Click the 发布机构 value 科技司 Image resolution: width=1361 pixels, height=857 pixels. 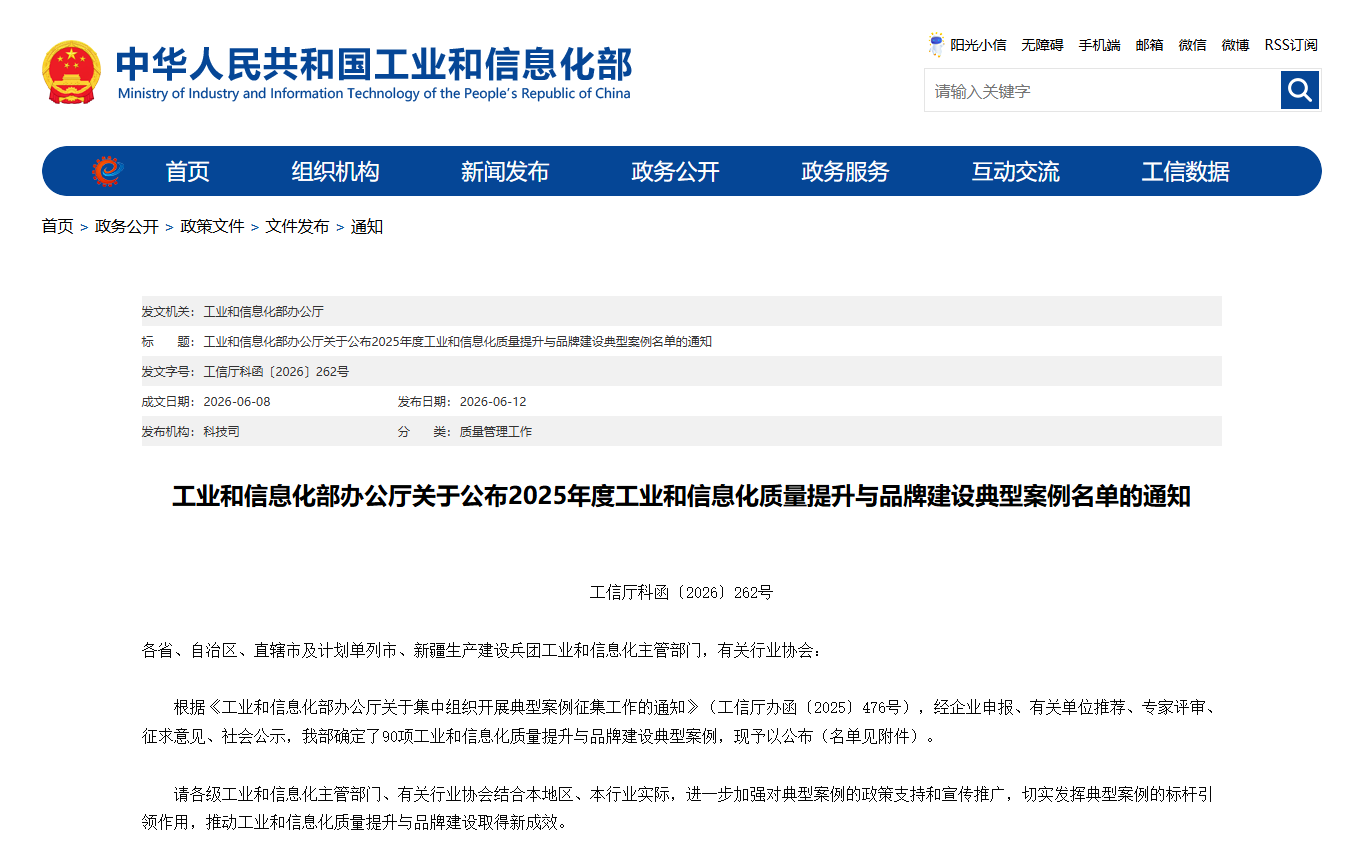click(x=221, y=432)
